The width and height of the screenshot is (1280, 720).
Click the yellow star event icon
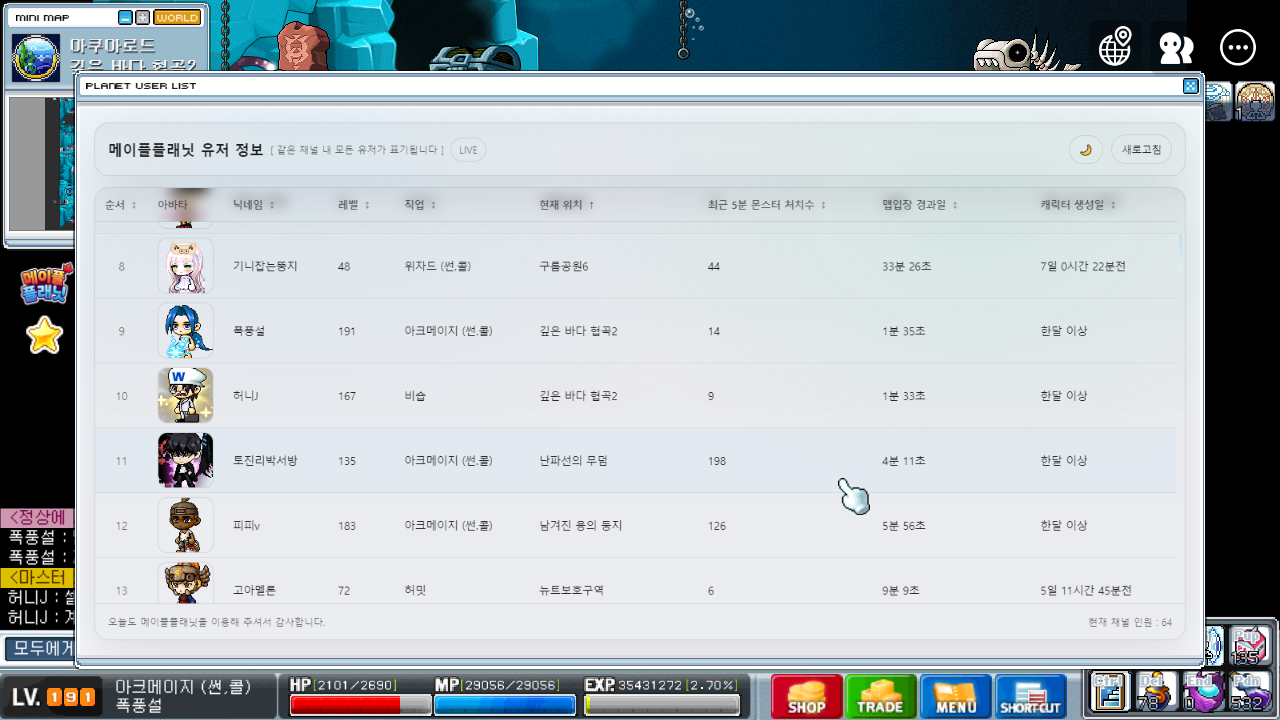coord(44,335)
